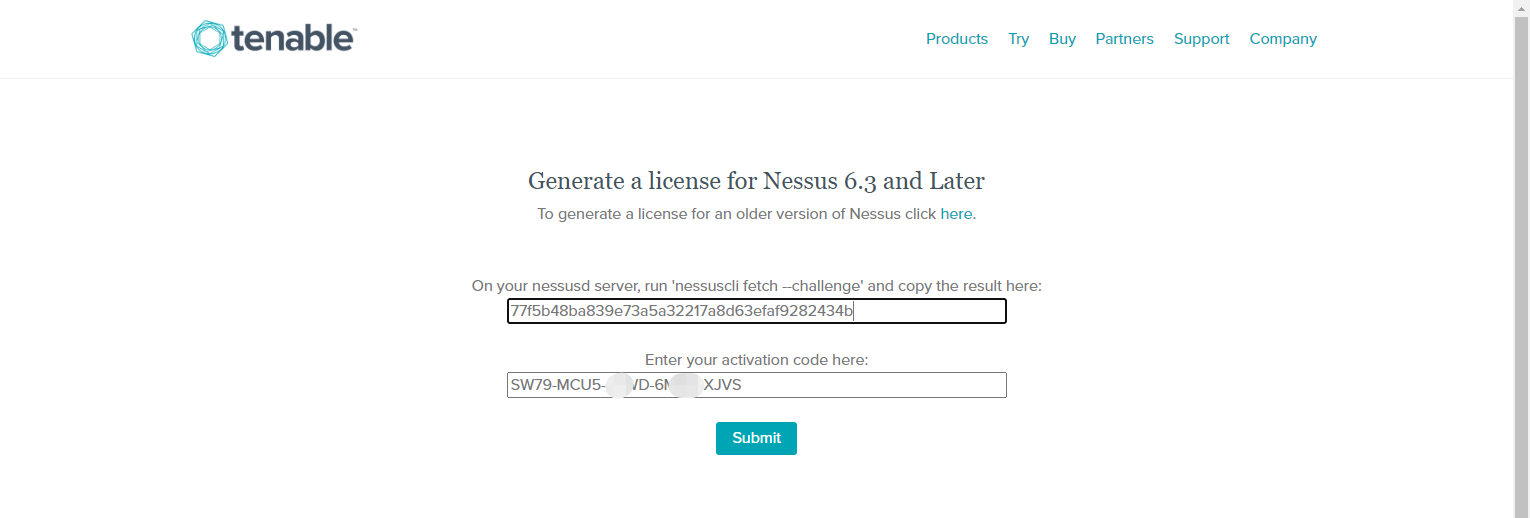Open the Products menu

pos(956,39)
